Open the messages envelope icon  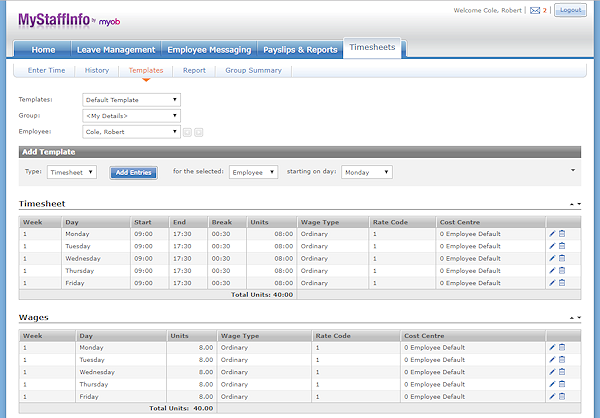[535, 11]
